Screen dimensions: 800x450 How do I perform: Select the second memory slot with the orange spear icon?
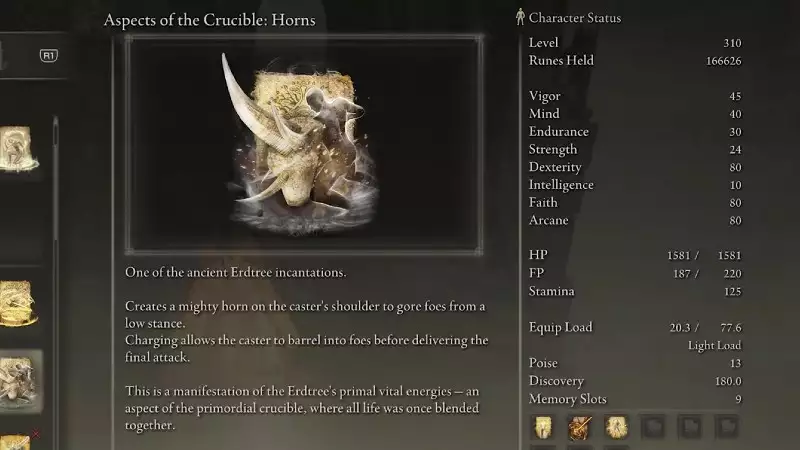tap(580, 427)
